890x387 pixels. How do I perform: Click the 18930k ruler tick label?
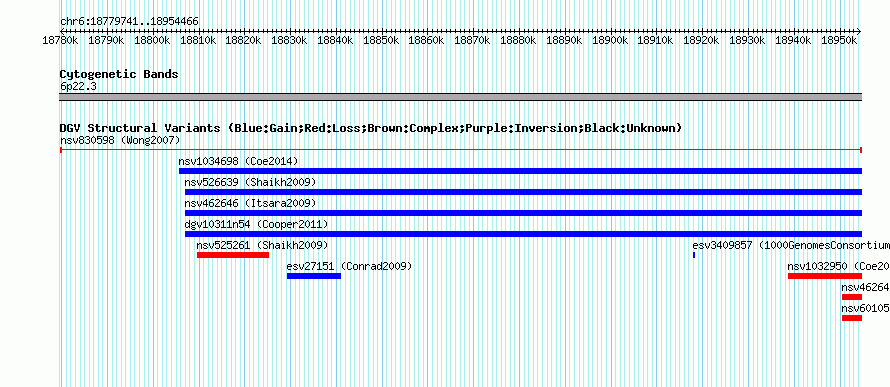point(747,41)
